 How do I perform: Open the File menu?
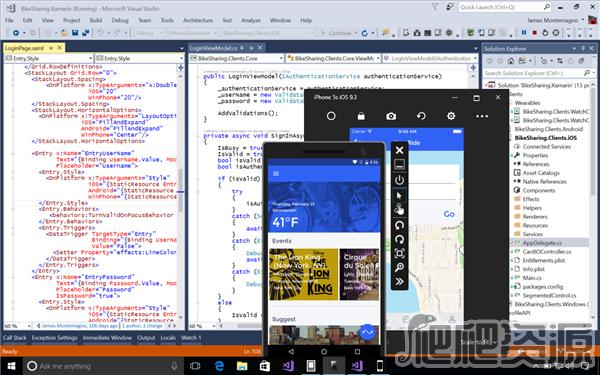pyautogui.click(x=9, y=20)
